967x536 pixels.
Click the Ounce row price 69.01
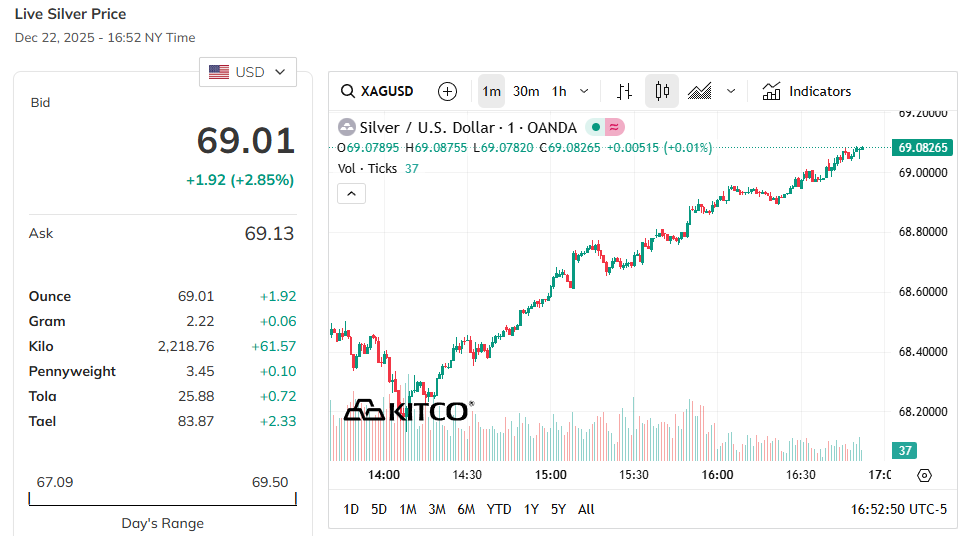coord(196,296)
